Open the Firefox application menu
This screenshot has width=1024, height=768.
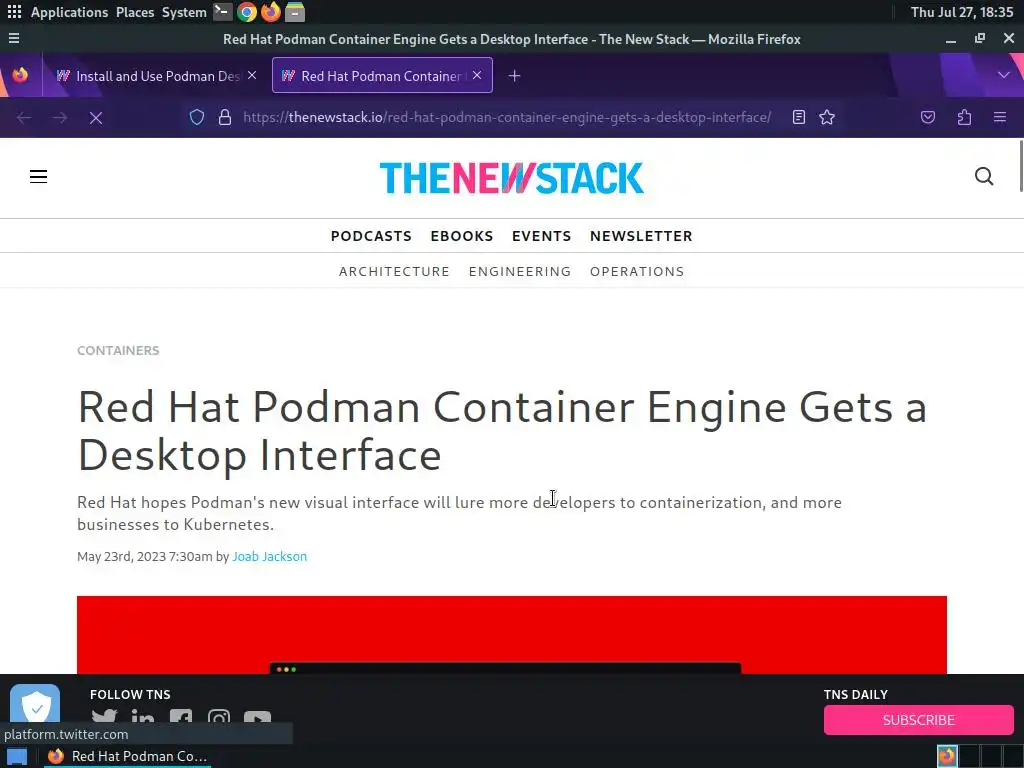point(999,118)
